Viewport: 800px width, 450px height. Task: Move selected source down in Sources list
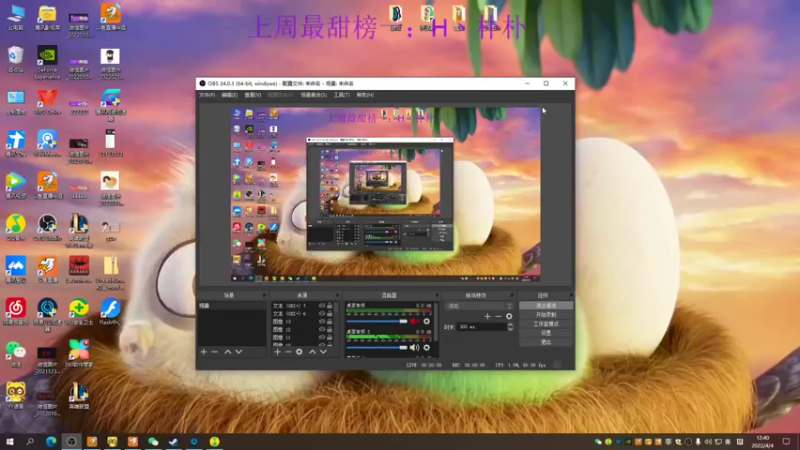point(323,352)
